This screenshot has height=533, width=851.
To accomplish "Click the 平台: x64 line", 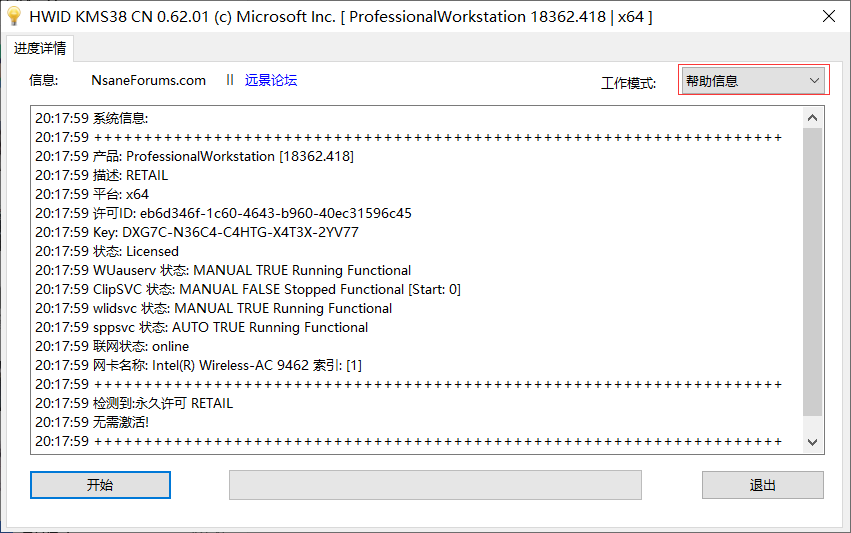I will pos(92,194).
